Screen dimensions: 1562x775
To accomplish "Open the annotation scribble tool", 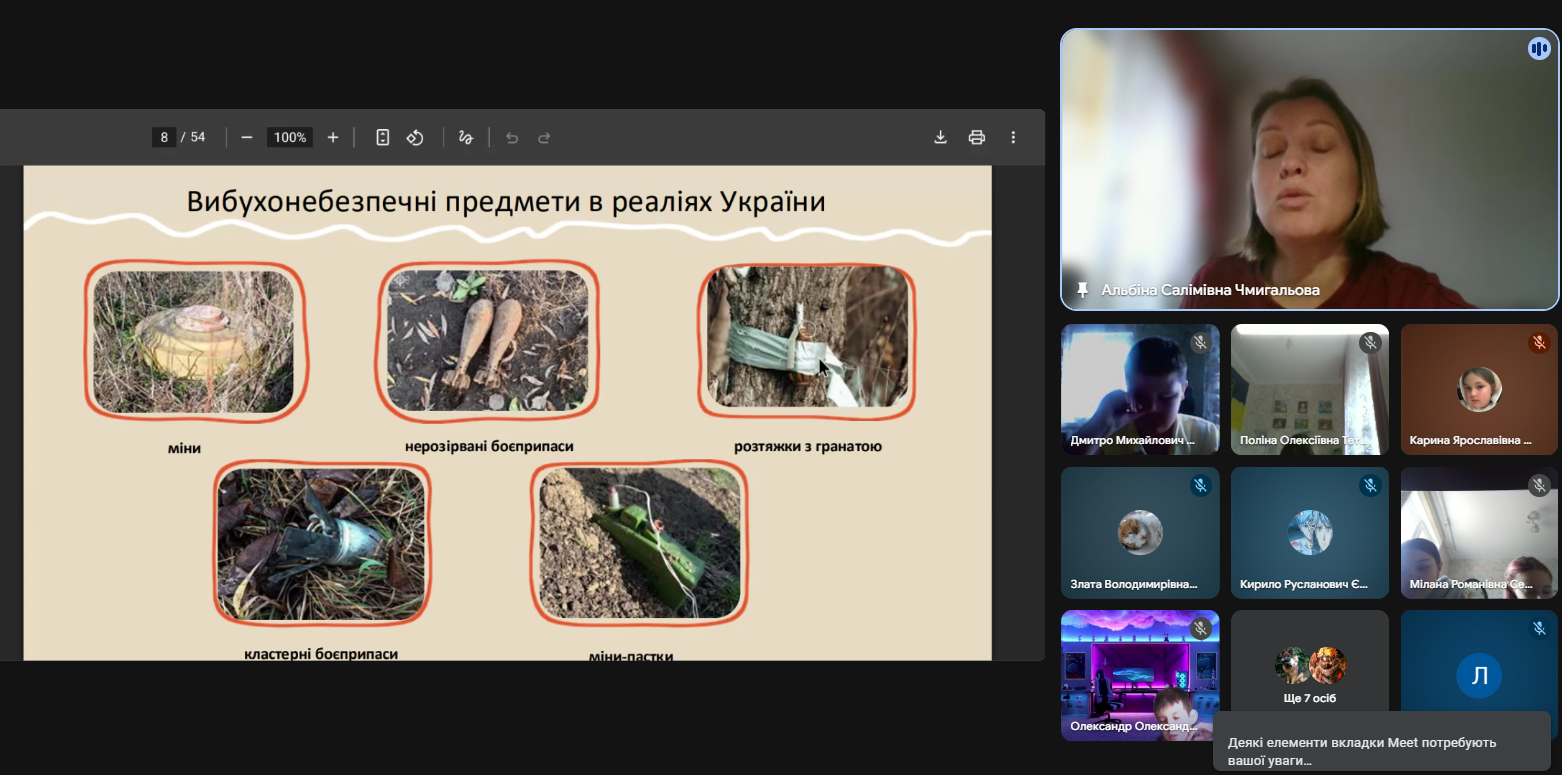I will (x=464, y=137).
